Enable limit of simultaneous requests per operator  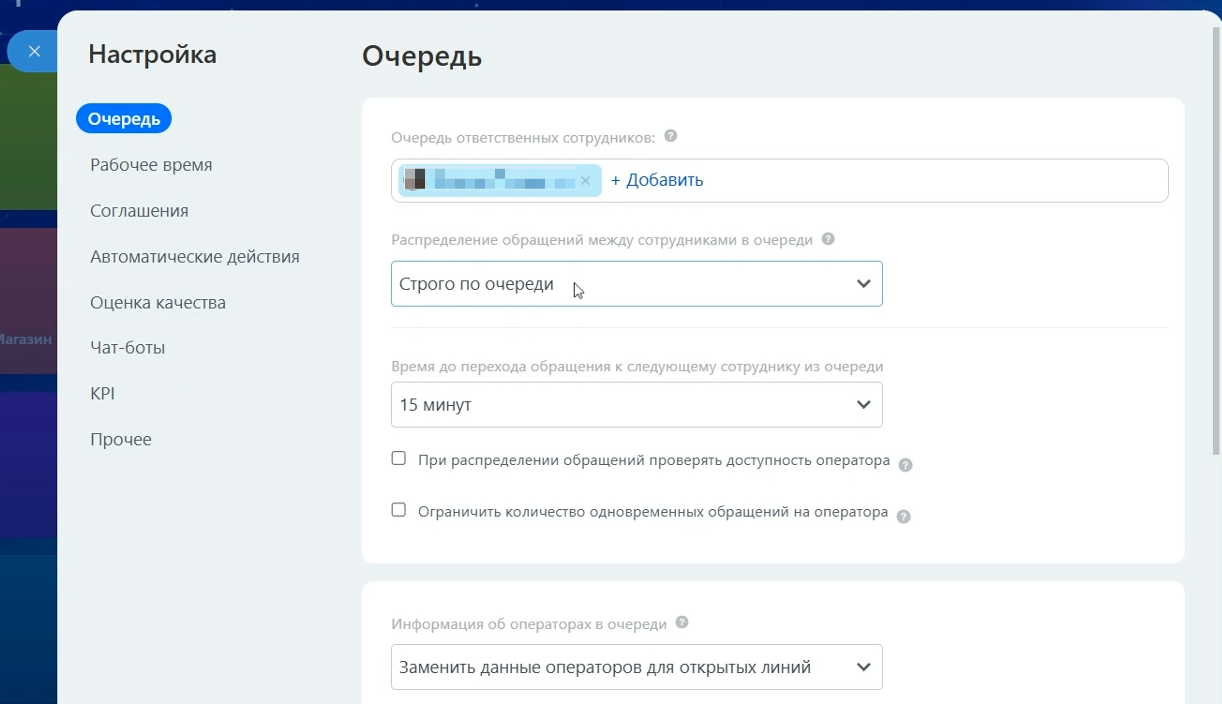399,510
